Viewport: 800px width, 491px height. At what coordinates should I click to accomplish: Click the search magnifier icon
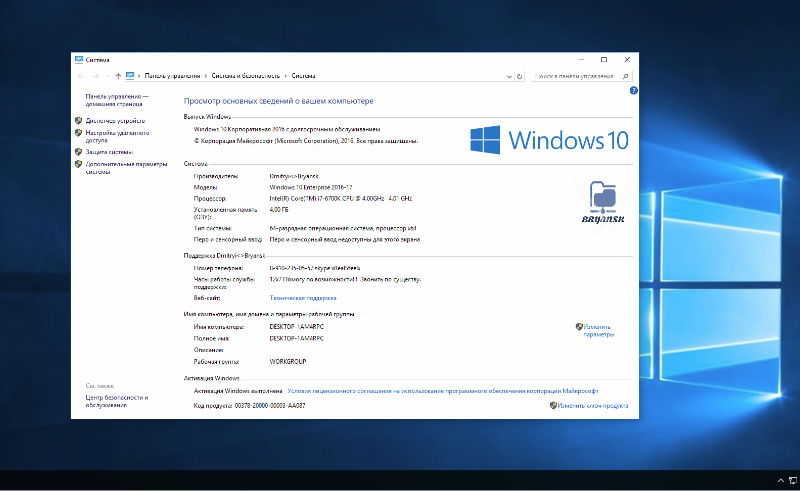pyautogui.click(x=626, y=76)
